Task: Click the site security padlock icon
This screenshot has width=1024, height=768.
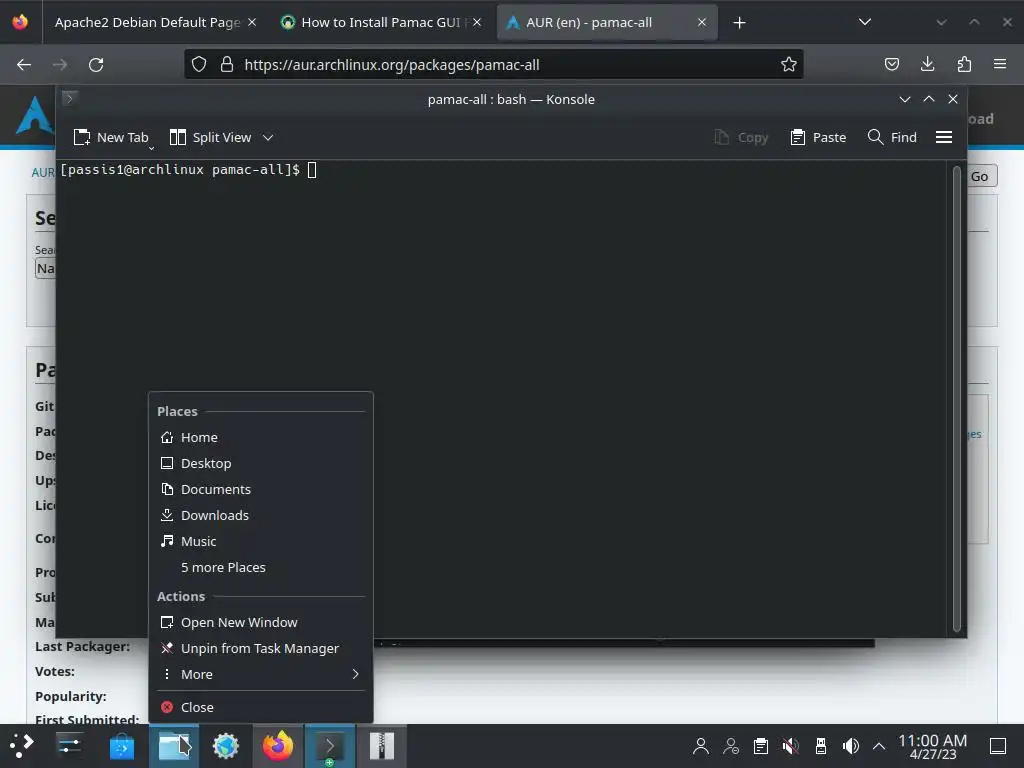Action: point(227,65)
